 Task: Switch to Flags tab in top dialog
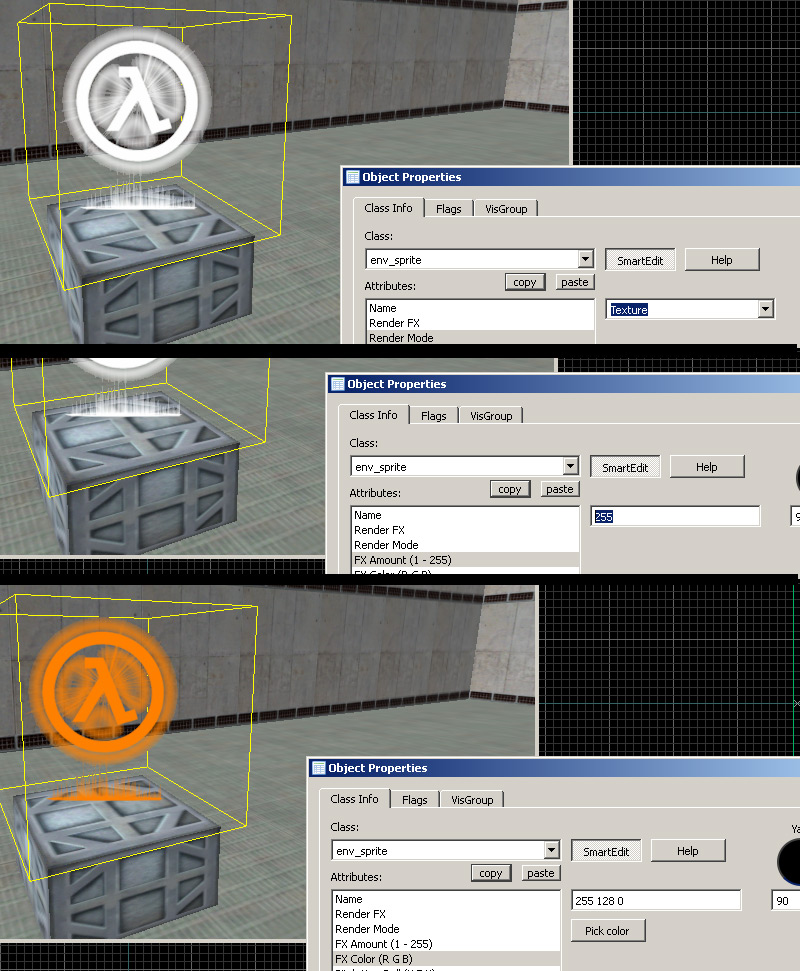(448, 209)
